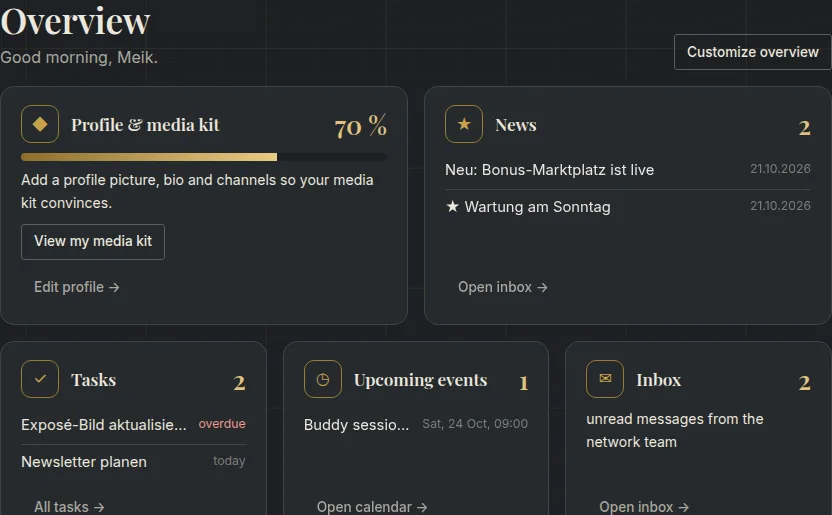This screenshot has width=832, height=515.
Task: Click the red overdue label
Action: 222,424
